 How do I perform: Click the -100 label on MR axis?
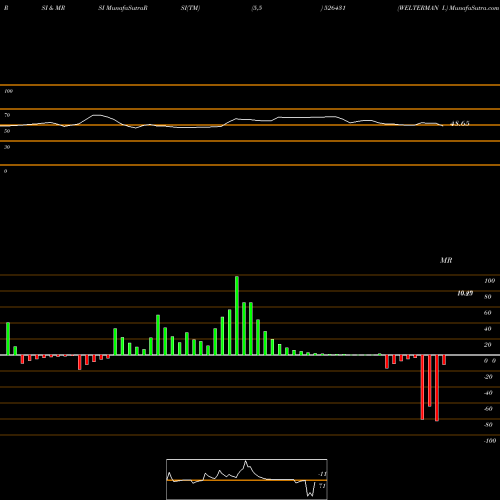tap(490, 441)
